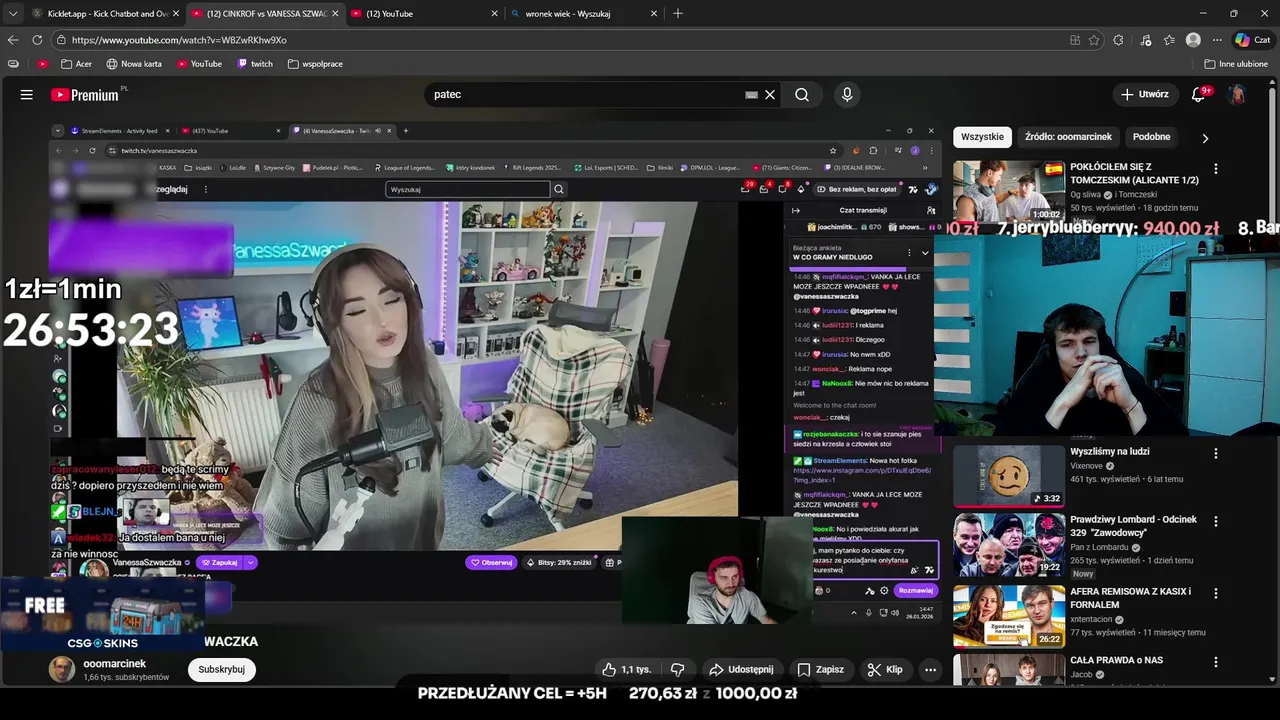This screenshot has width=1280, height=720.
Task: Reload the current page
Action: pyautogui.click(x=37, y=40)
